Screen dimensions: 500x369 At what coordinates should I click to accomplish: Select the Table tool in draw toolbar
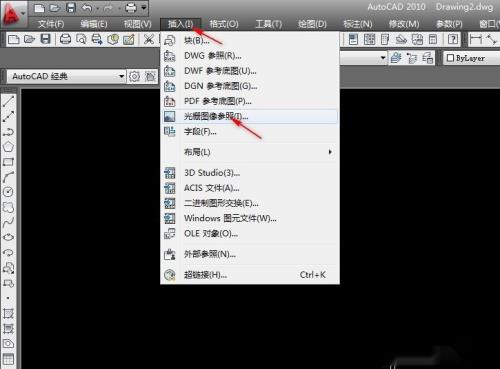(x=8, y=359)
